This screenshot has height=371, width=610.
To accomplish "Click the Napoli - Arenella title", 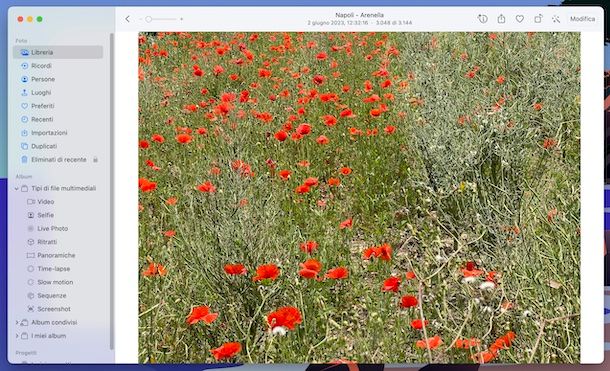I will [x=359, y=15].
